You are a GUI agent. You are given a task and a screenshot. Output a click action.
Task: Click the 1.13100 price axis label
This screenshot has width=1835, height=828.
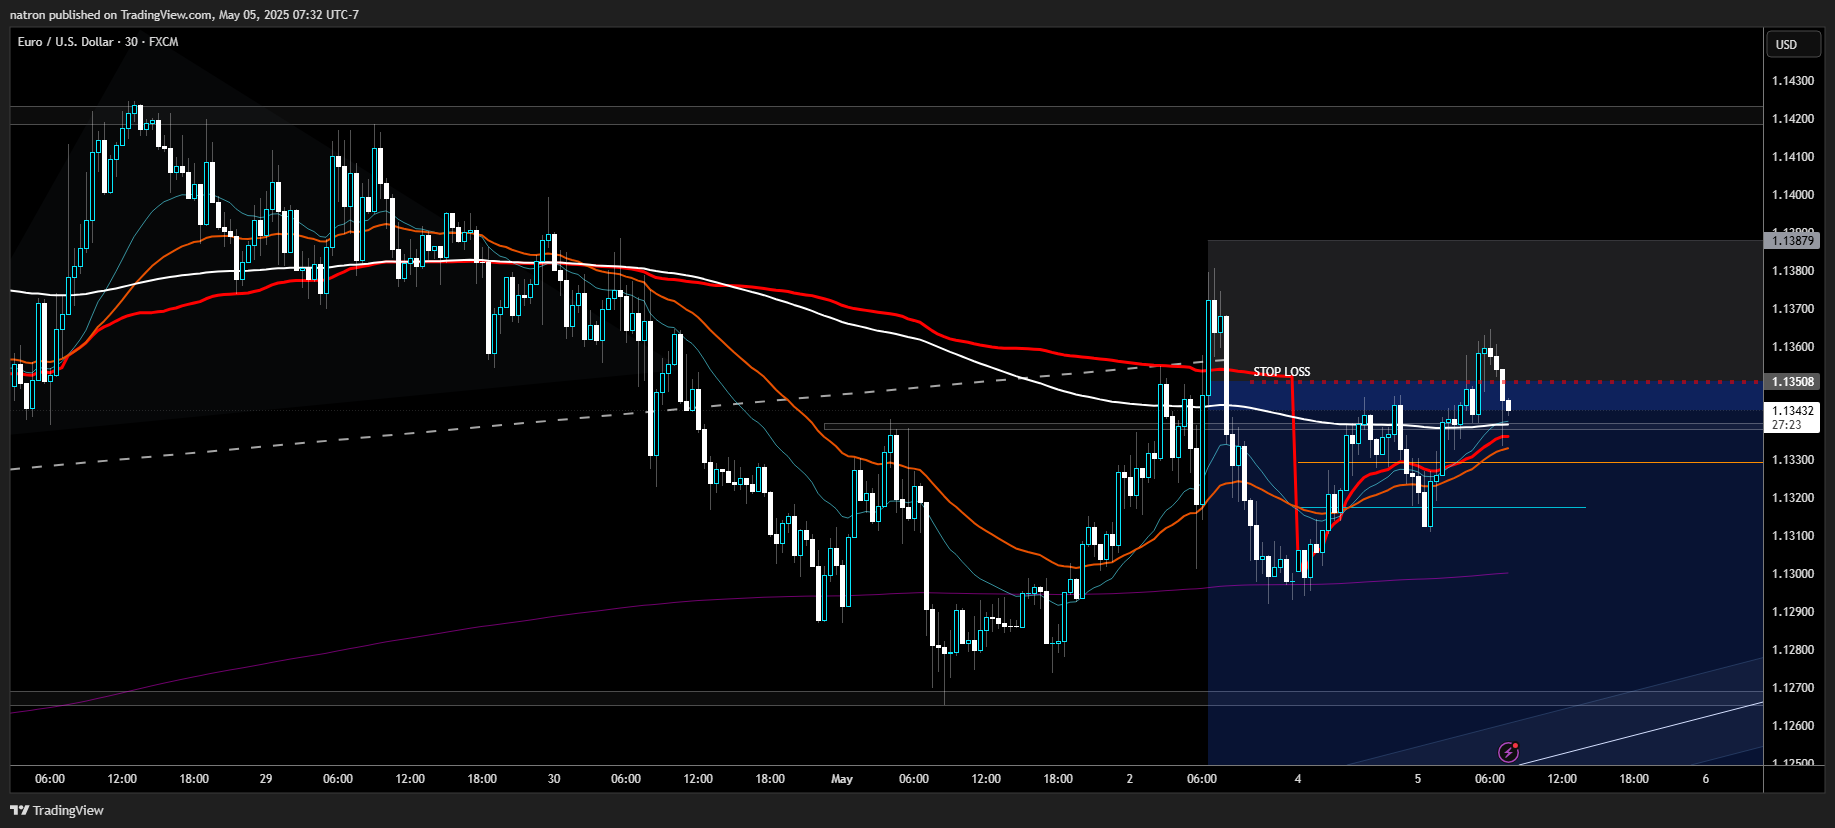coord(1792,536)
